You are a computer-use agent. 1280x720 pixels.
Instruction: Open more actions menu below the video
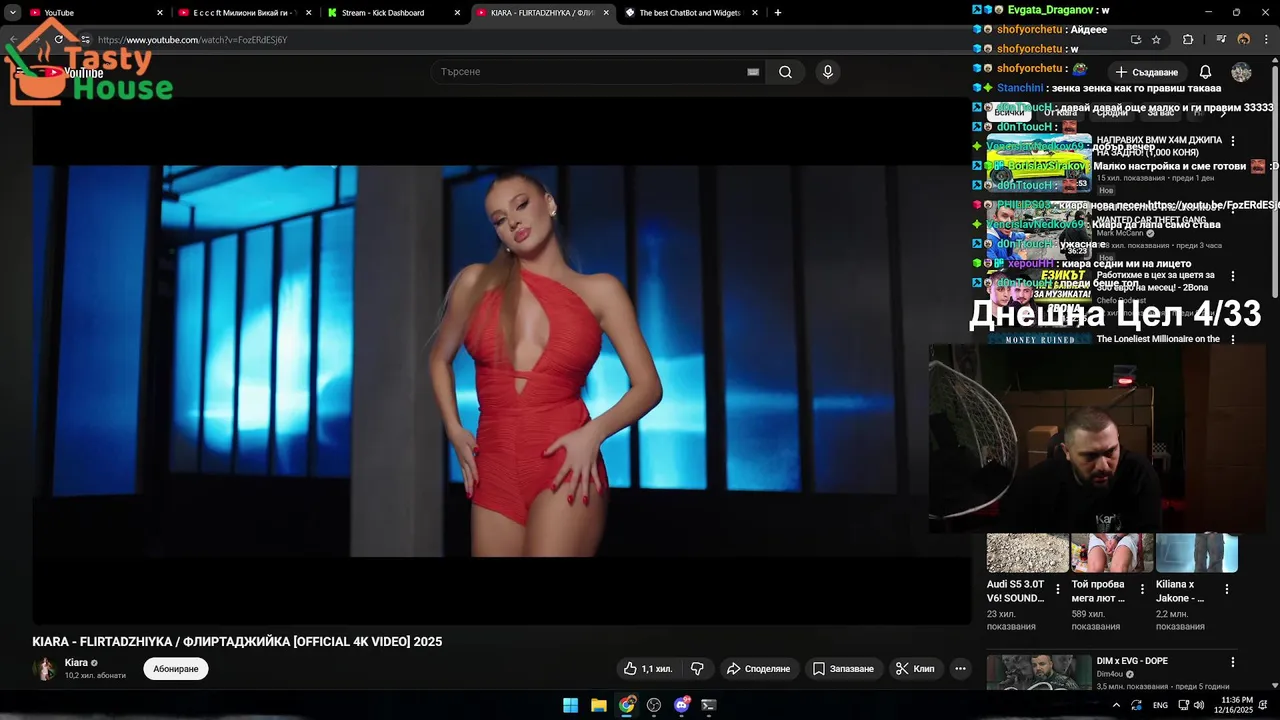coord(960,669)
